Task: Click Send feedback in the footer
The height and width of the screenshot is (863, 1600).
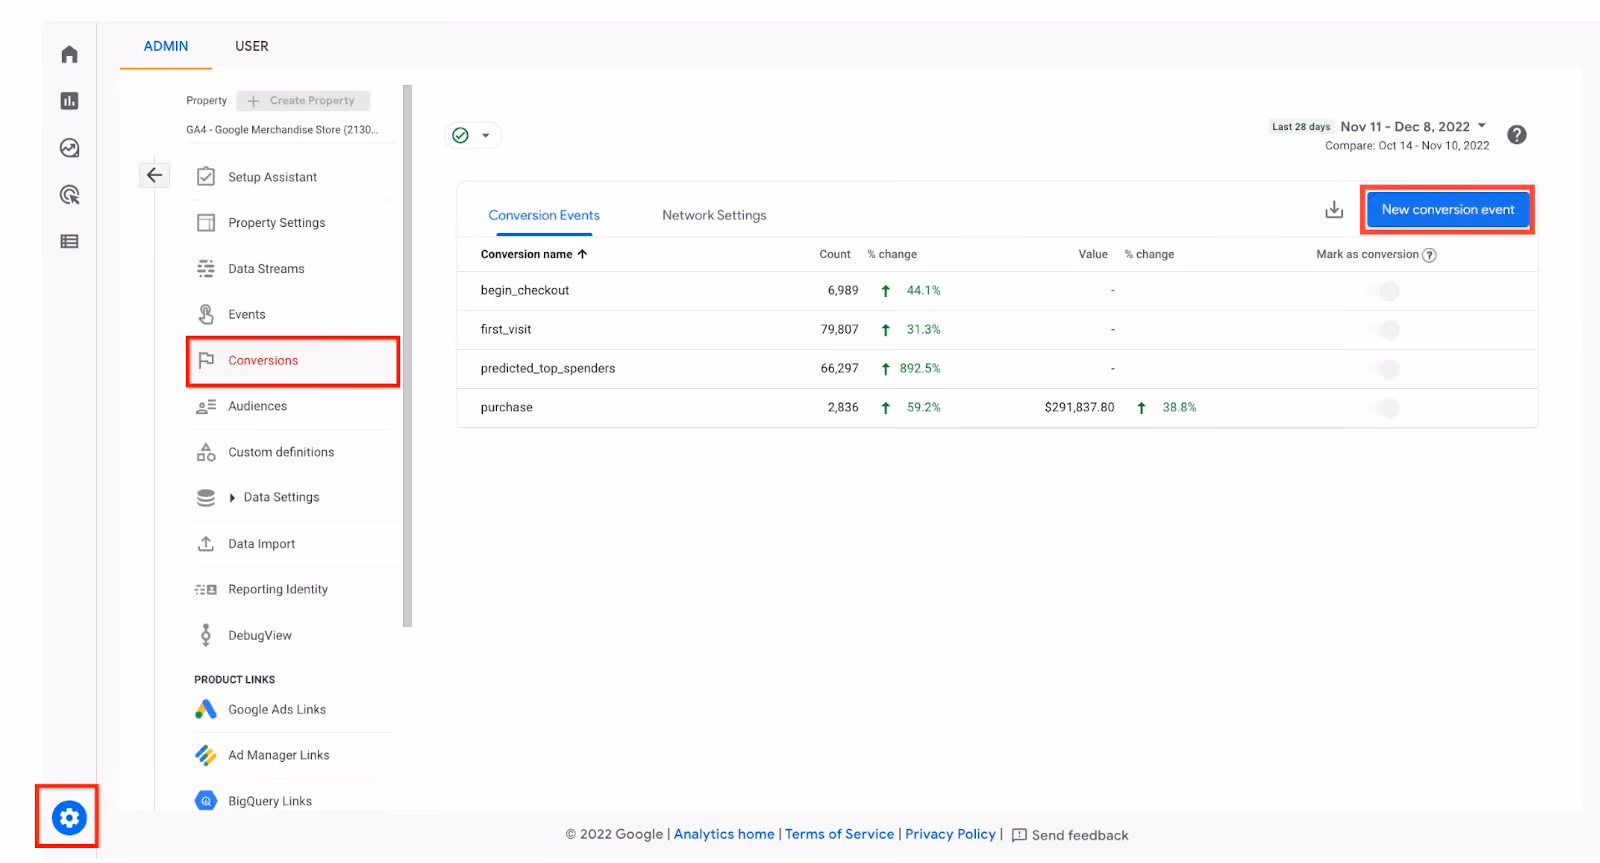Action: [1070, 835]
